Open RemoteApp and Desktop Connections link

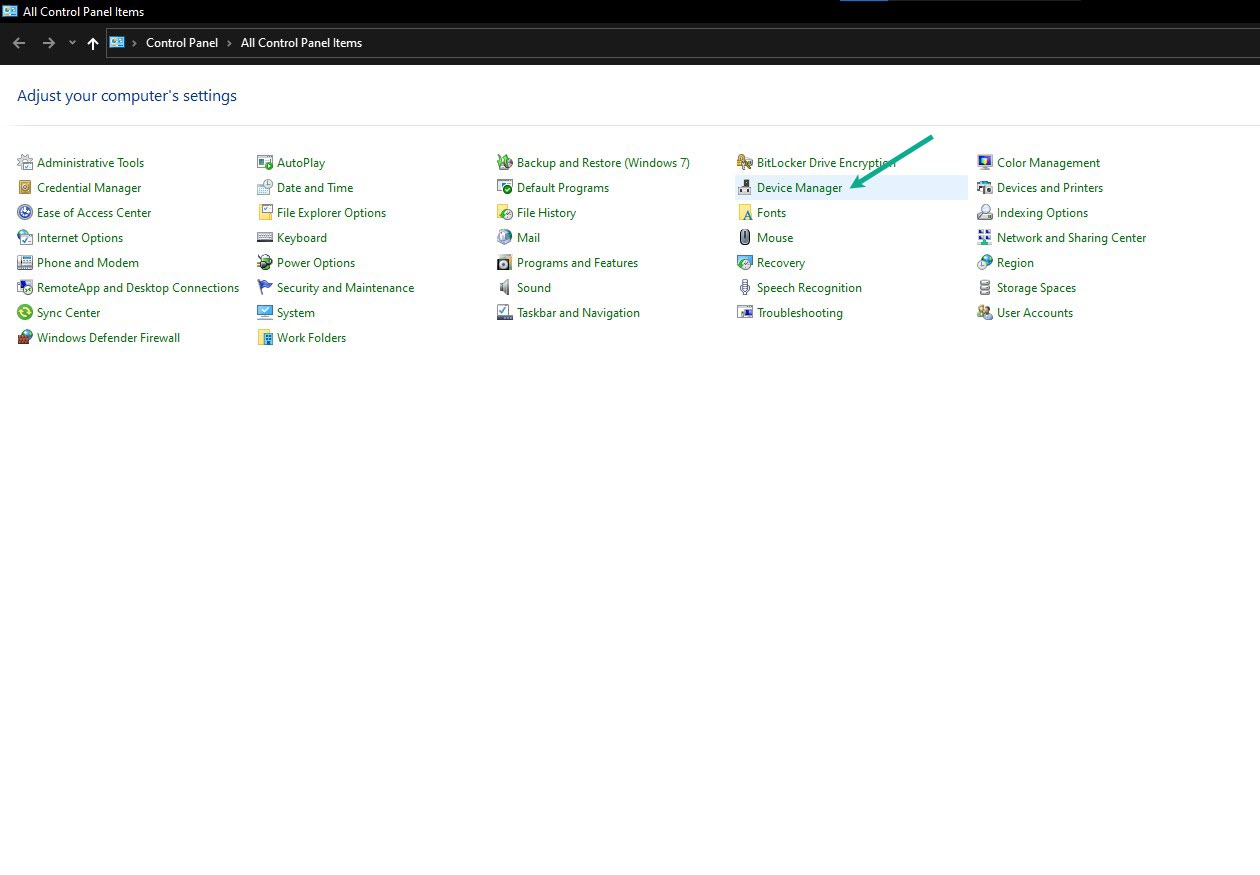pos(138,288)
